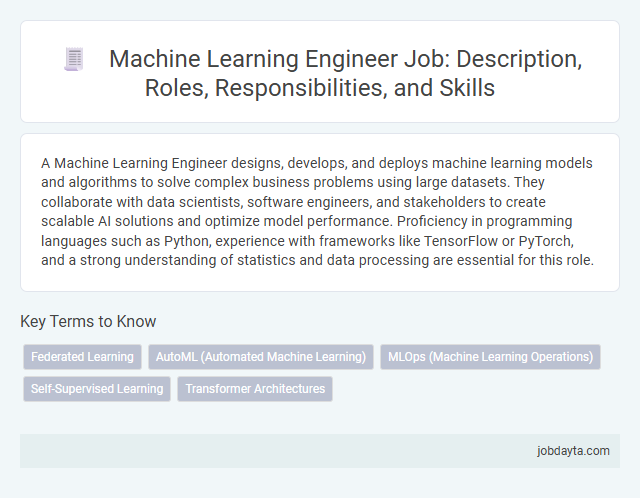Open the Federated Learning tag
The width and height of the screenshot is (640, 498).
pyautogui.click(x=82, y=357)
